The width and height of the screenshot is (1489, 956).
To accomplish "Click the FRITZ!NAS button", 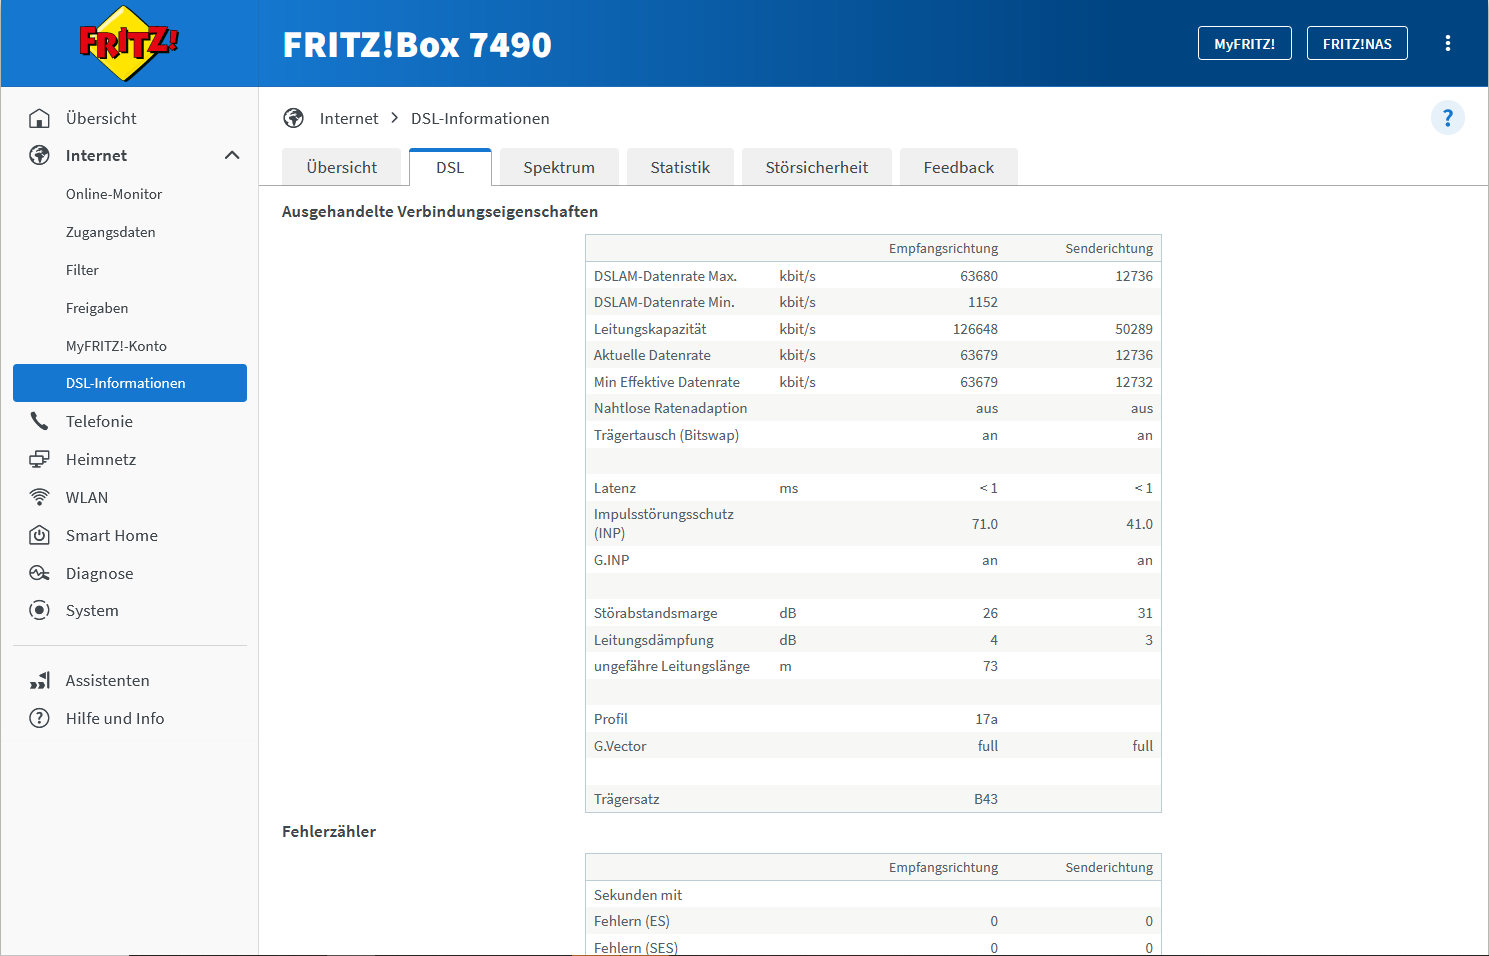I will pyautogui.click(x=1357, y=43).
